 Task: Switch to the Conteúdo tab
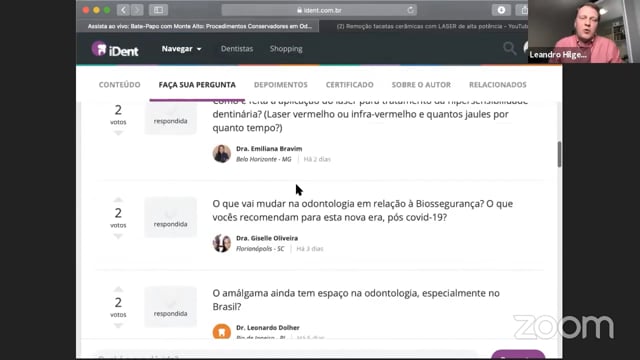point(119,85)
